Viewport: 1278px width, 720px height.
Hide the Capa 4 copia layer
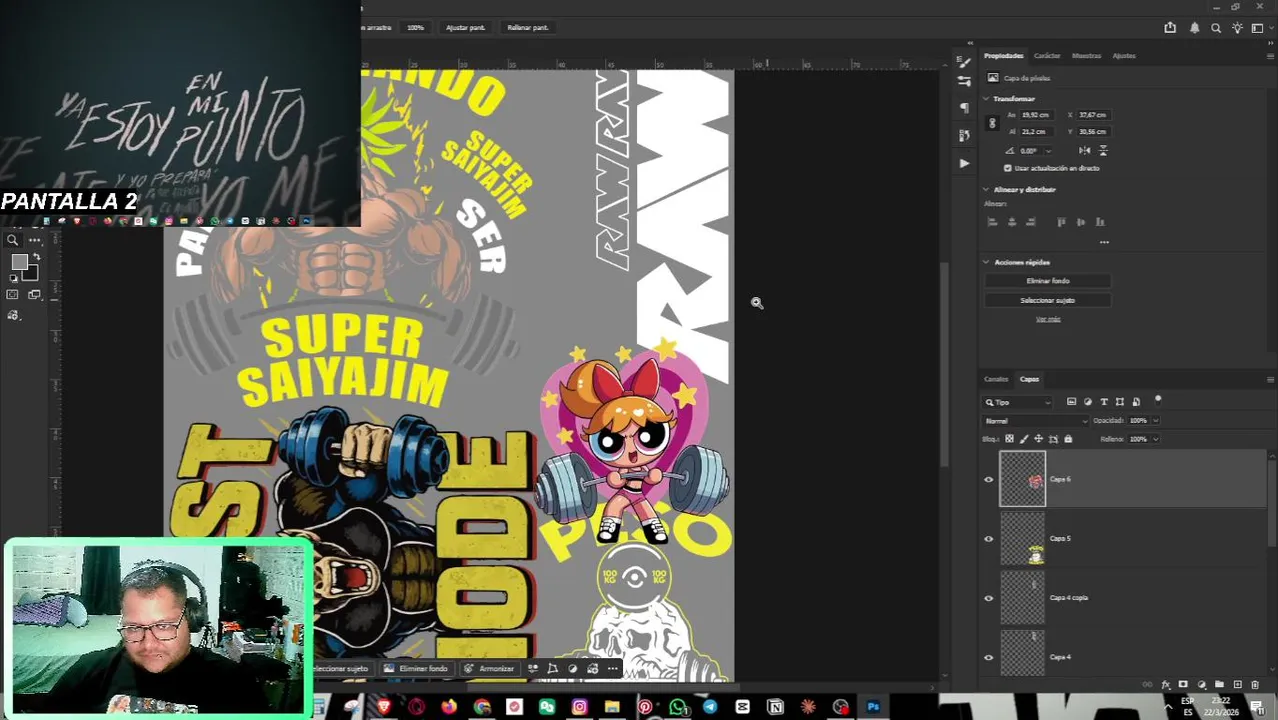click(989, 598)
